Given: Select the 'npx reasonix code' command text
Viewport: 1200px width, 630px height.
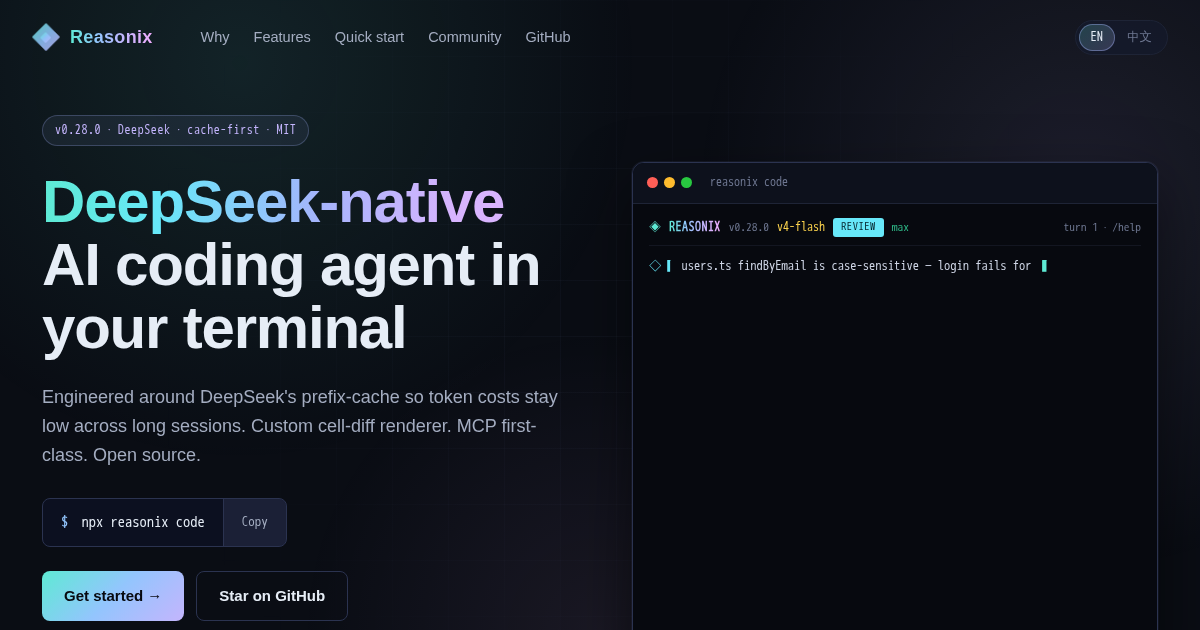Looking at the screenshot, I should tap(143, 522).
